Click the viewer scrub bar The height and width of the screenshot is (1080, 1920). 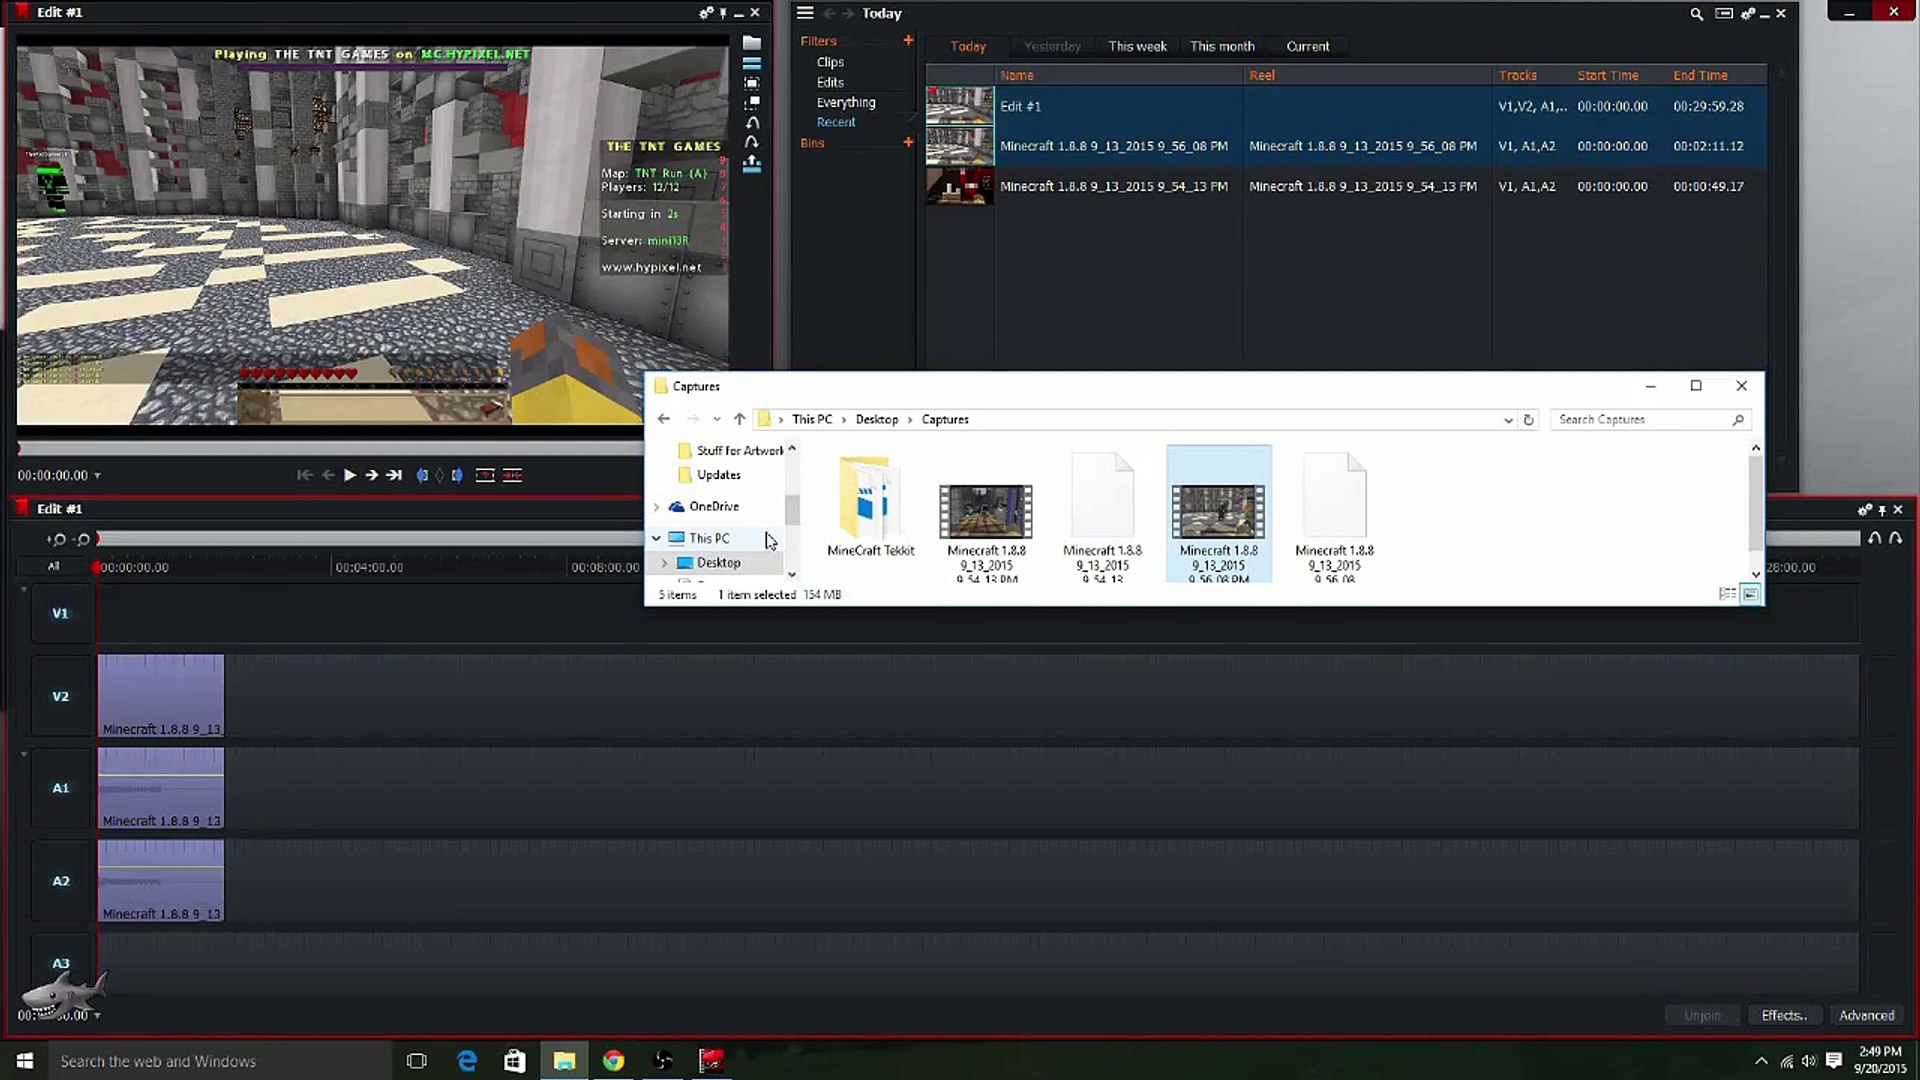330,449
